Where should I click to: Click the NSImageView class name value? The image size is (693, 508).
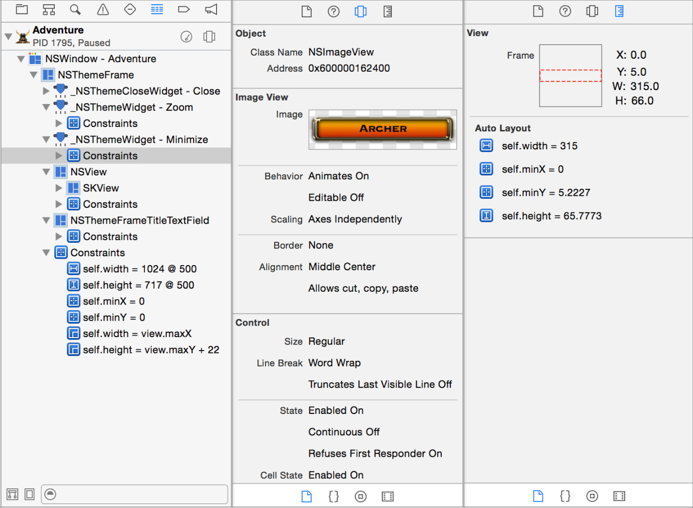point(341,52)
